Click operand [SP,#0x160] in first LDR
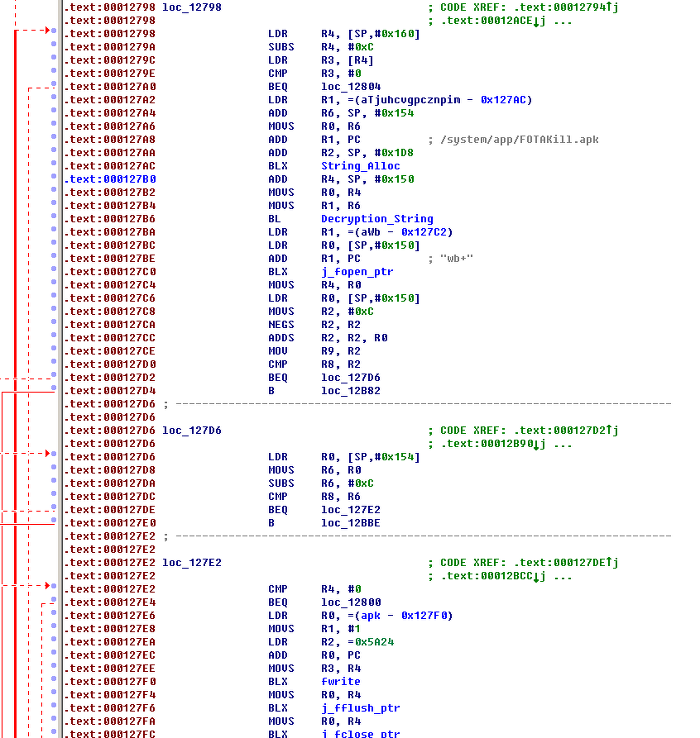This screenshot has width=700, height=738. [383, 34]
